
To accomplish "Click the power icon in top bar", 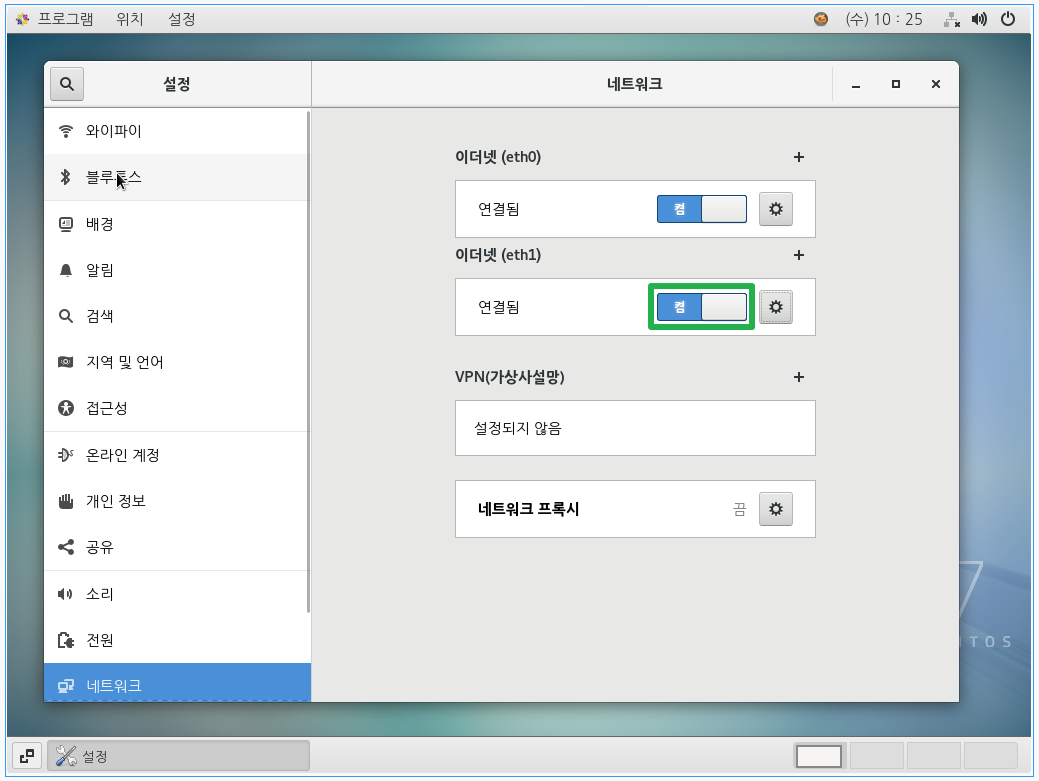I will tap(1007, 19).
